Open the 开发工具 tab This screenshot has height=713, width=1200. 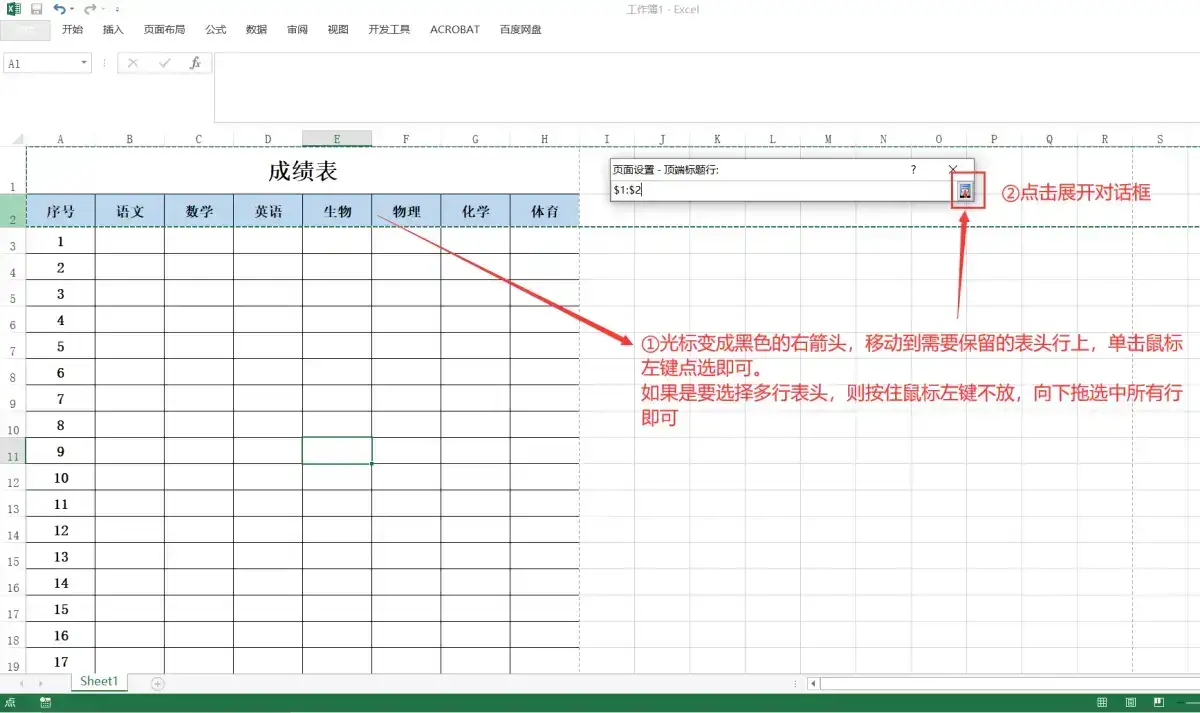(388, 29)
